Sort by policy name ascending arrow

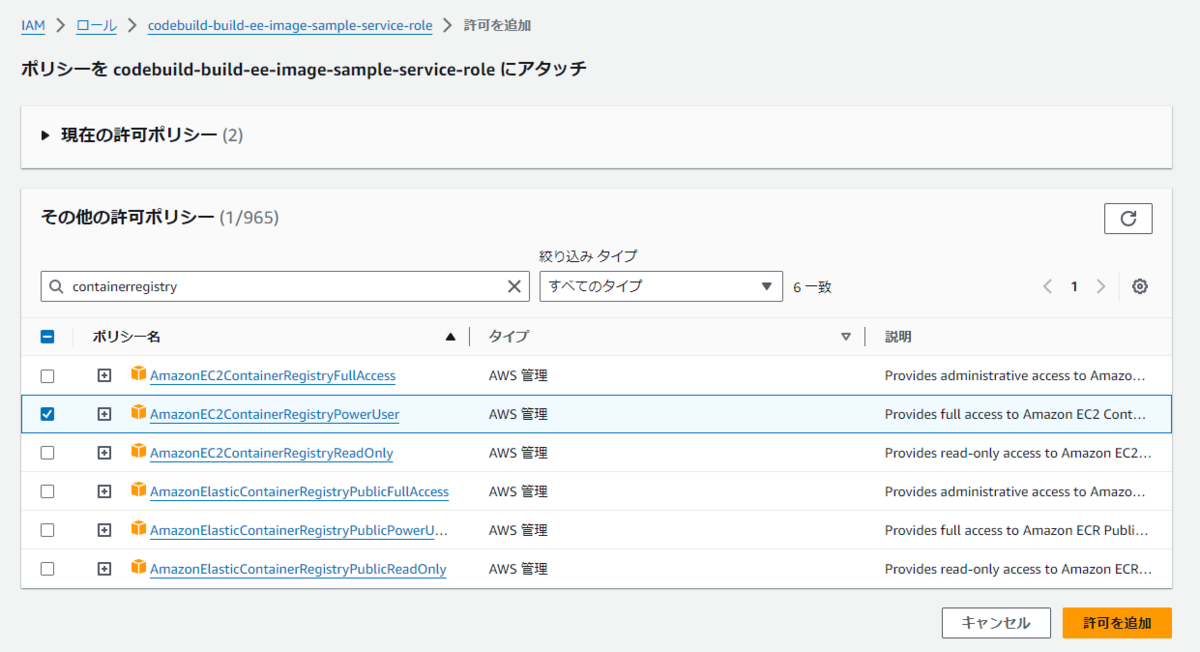point(450,337)
